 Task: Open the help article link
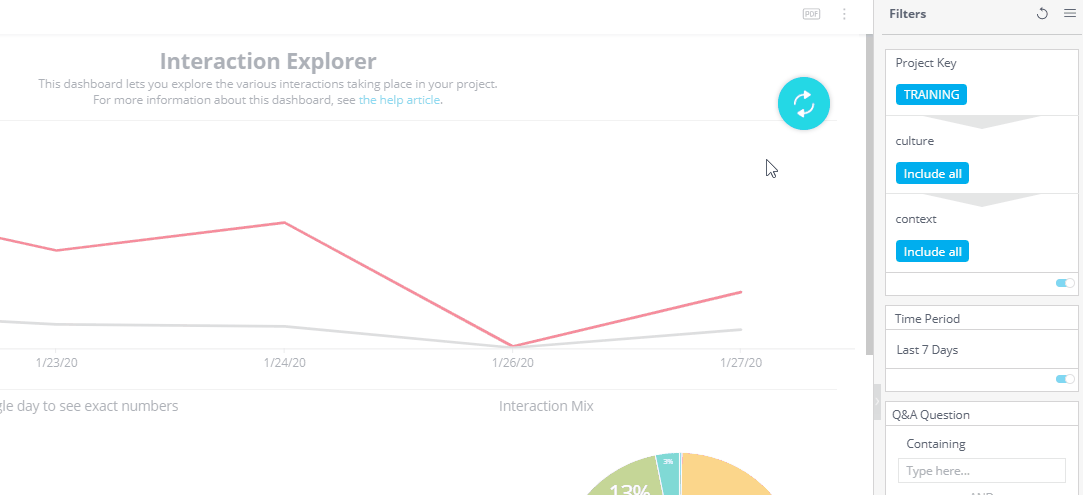pos(400,100)
